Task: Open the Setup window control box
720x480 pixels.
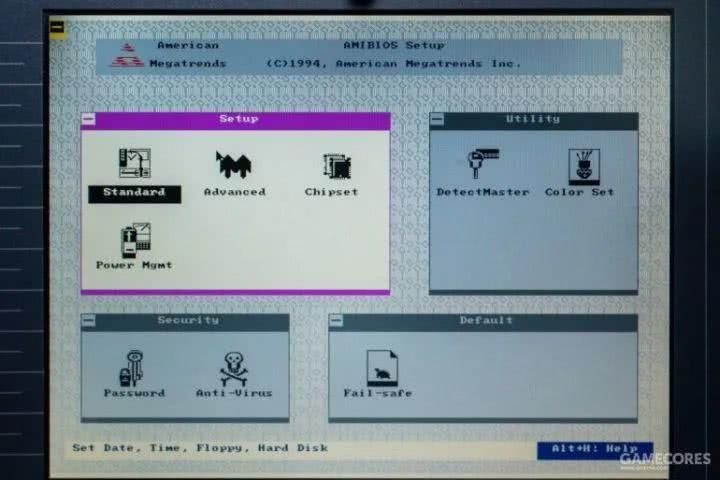Action: click(x=89, y=119)
